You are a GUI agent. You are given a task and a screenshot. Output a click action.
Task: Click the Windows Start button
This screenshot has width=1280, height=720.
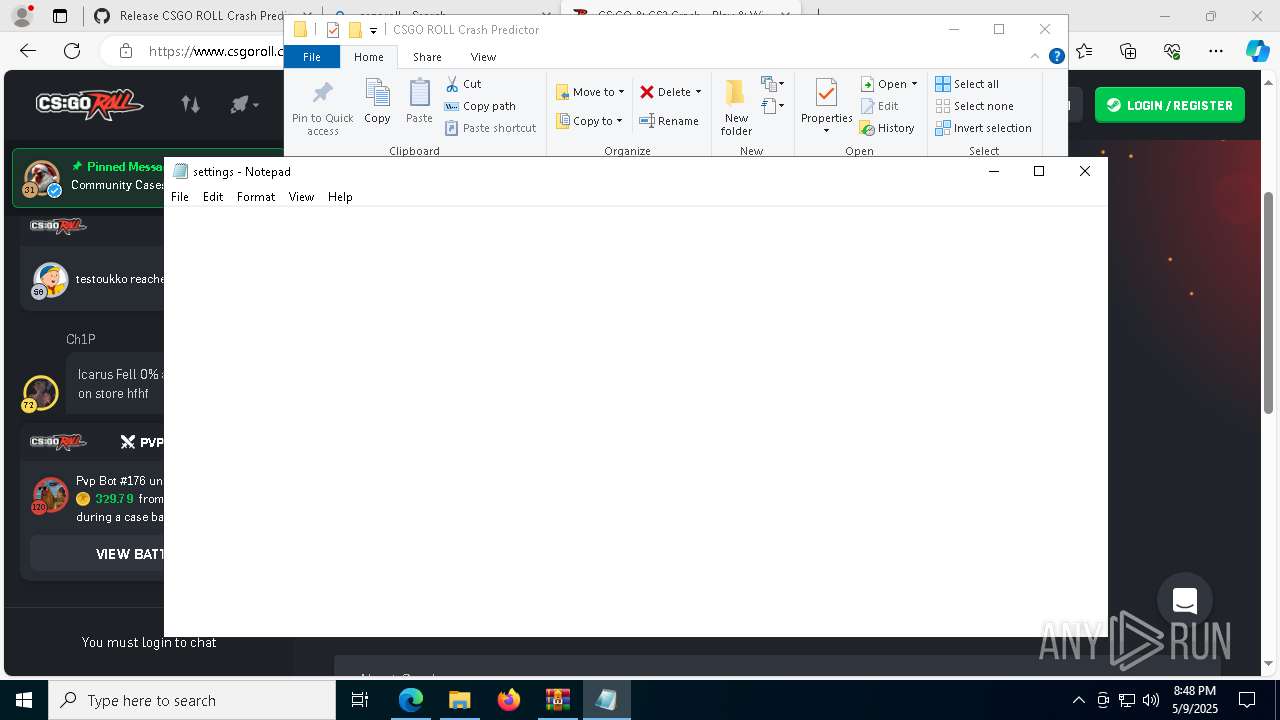(x=24, y=700)
